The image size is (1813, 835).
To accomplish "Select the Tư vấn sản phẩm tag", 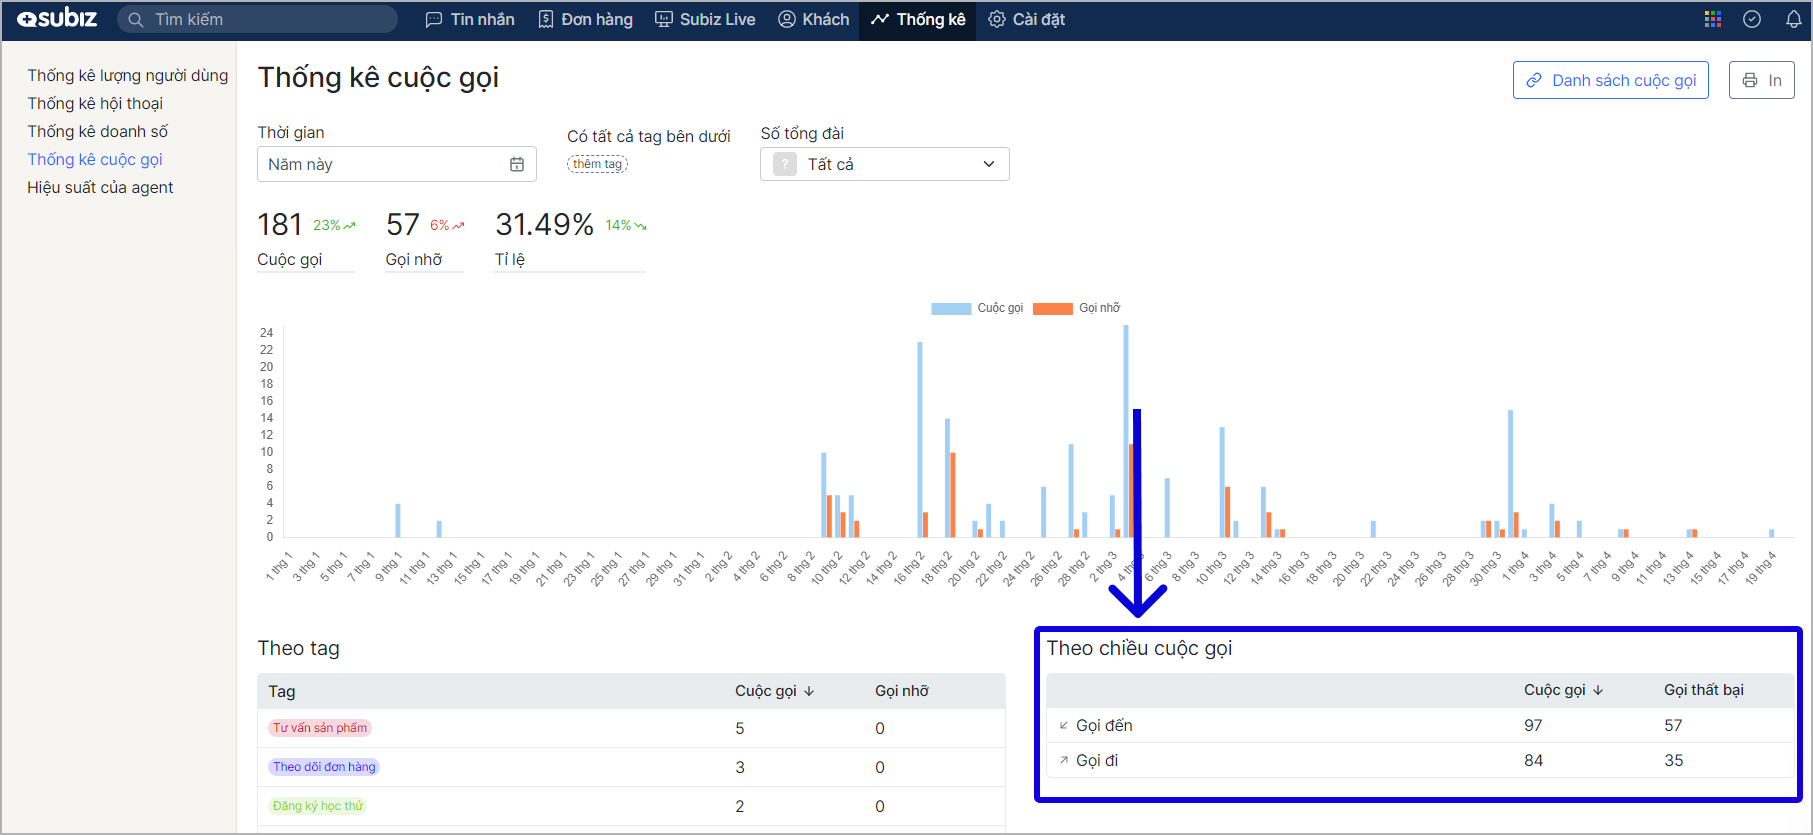I will click(x=320, y=728).
